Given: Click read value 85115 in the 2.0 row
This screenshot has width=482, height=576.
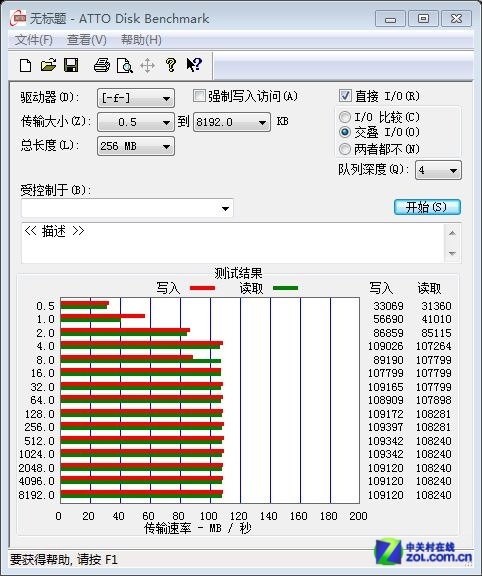Looking at the screenshot, I should (x=436, y=333).
